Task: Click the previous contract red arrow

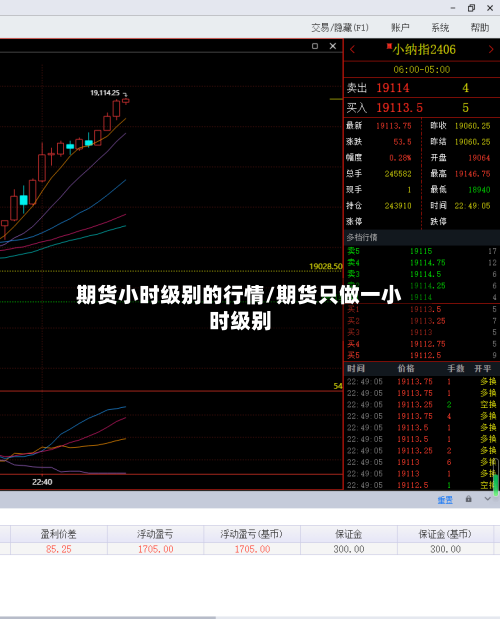Action: pyautogui.click(x=352, y=50)
